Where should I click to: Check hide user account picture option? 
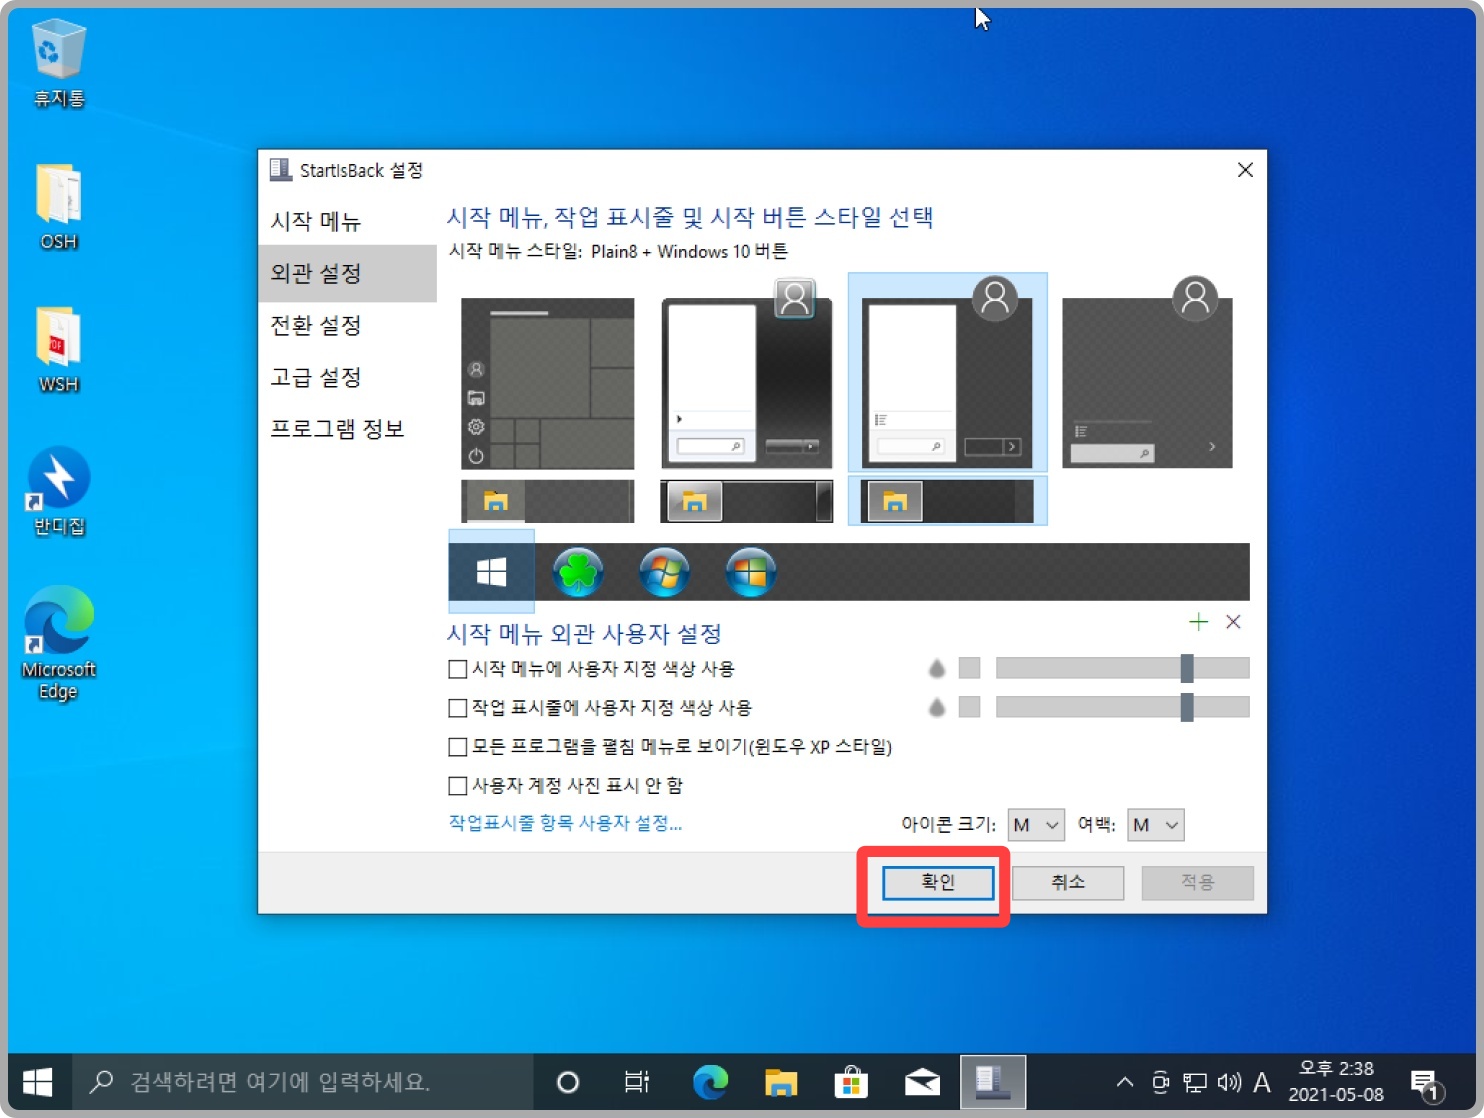click(457, 785)
